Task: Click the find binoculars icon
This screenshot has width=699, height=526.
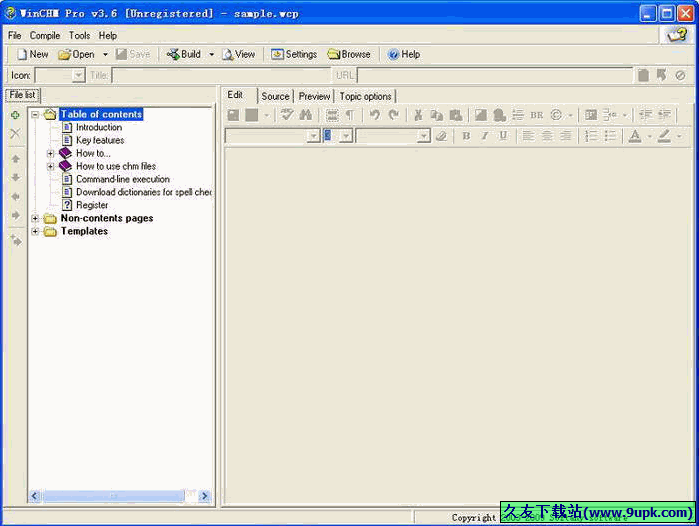Action: pyautogui.click(x=306, y=115)
